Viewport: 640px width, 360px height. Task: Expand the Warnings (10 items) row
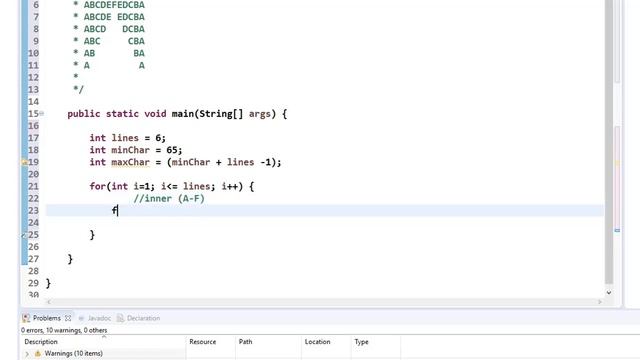pos(27,353)
